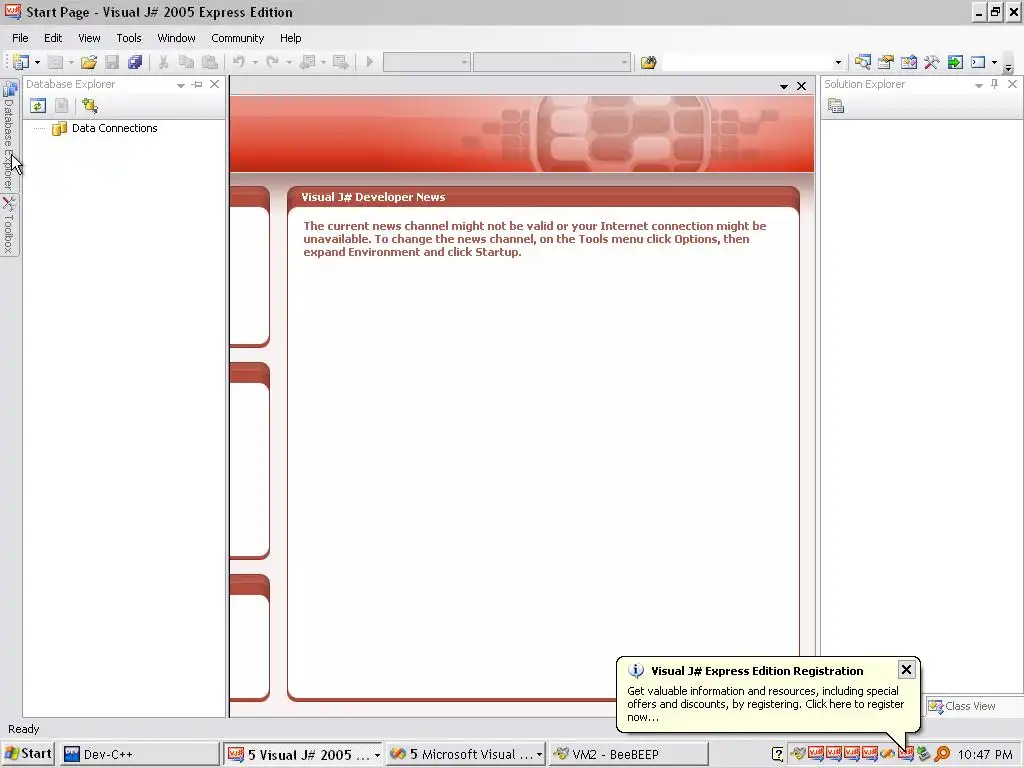
Task: Open Visual J# 2005 taskbar group
Action: (303, 754)
